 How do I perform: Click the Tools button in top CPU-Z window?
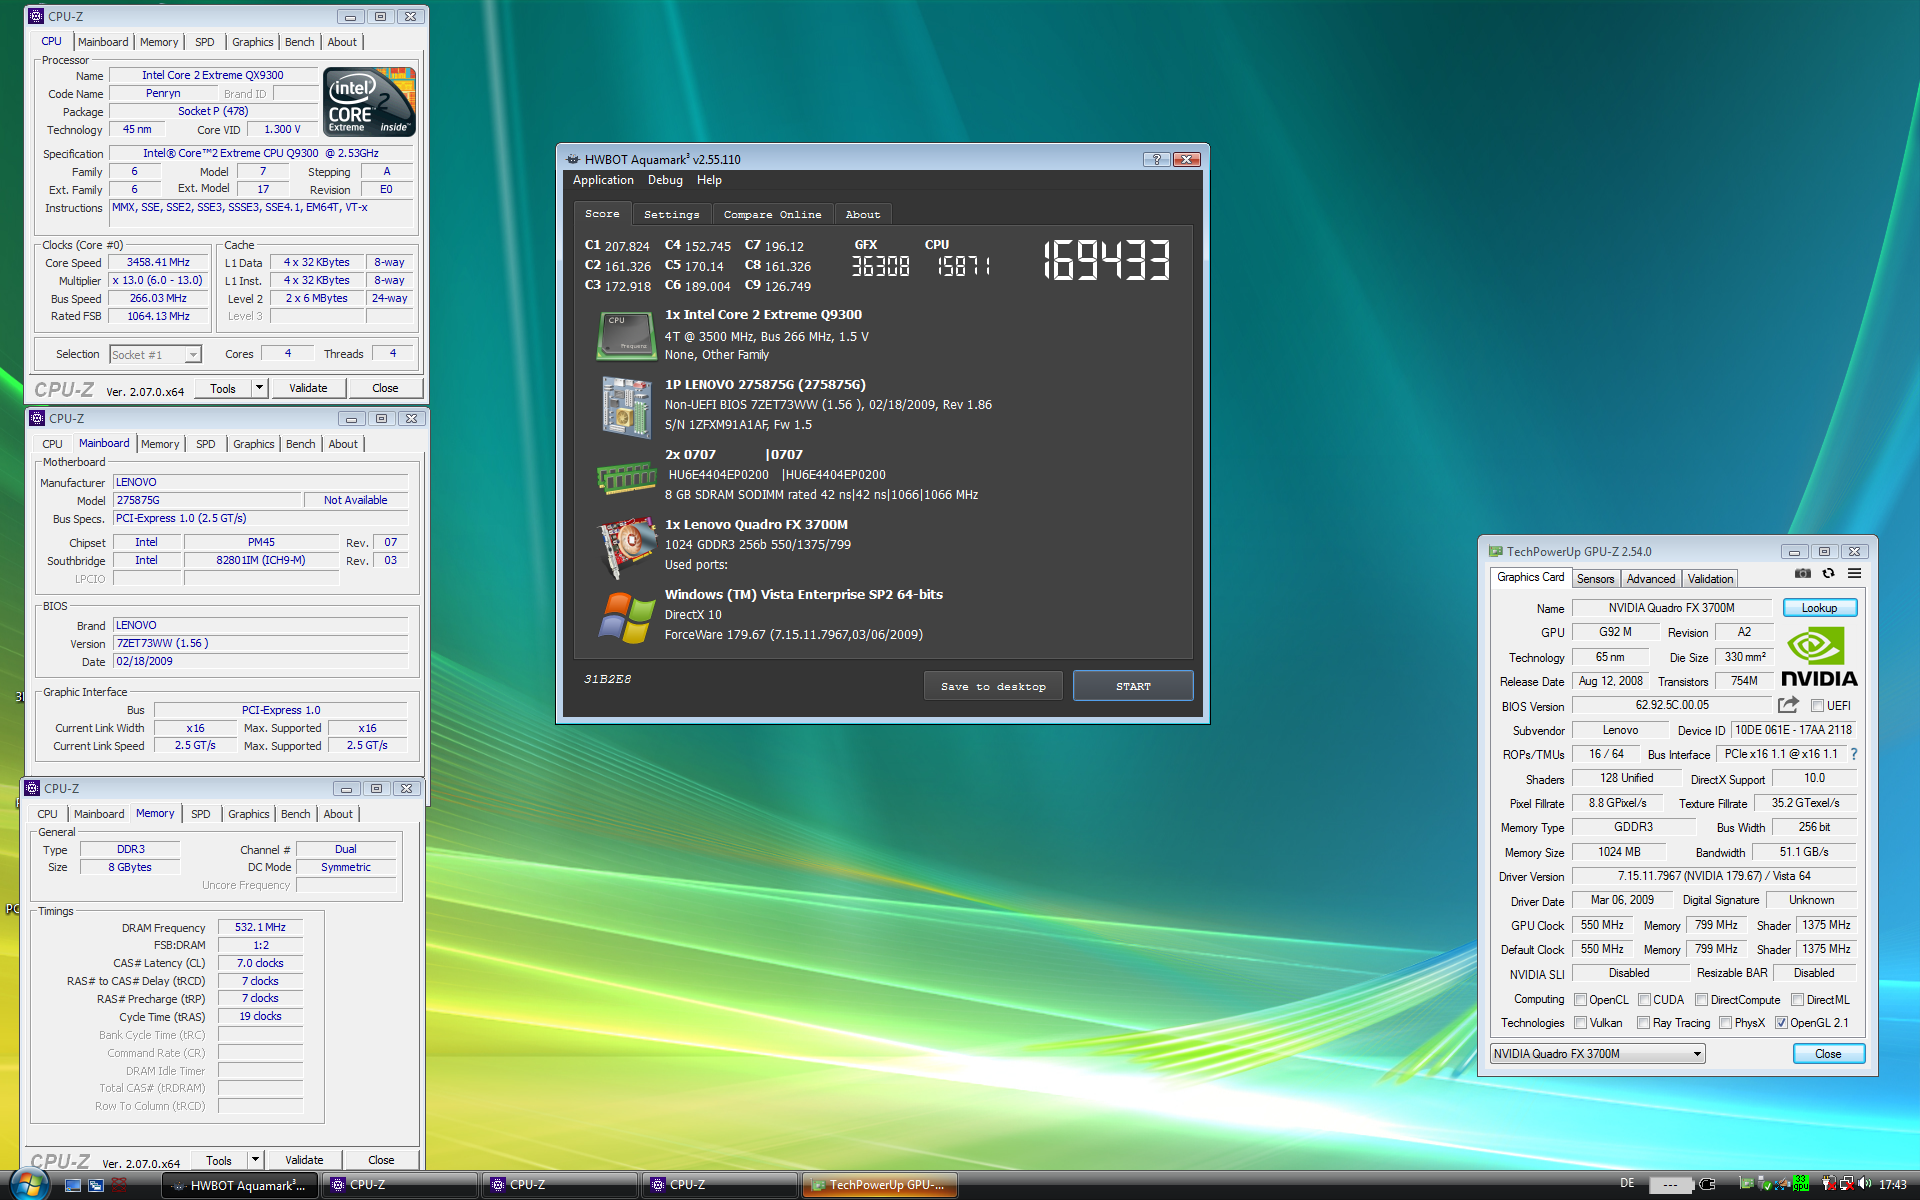pos(223,388)
